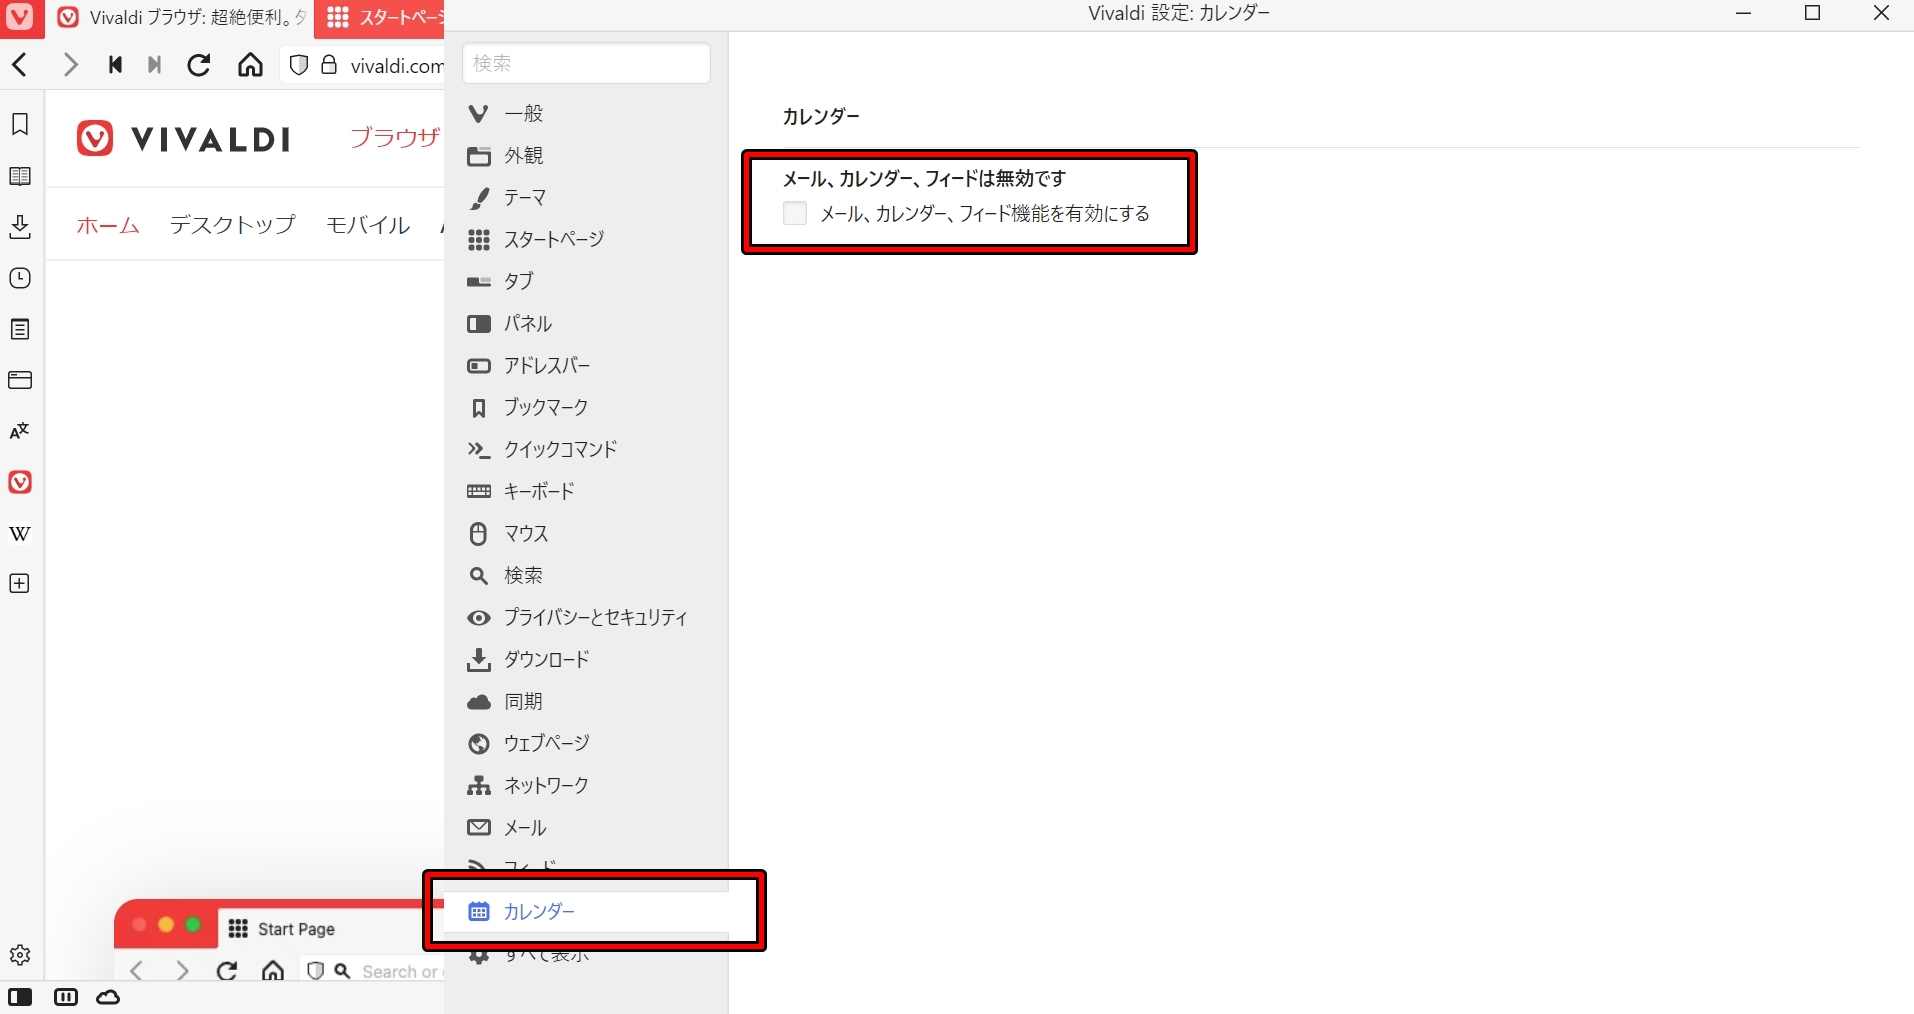View site info via padlock icon
Image resolution: width=1914 pixels, height=1014 pixels.
pos(329,65)
